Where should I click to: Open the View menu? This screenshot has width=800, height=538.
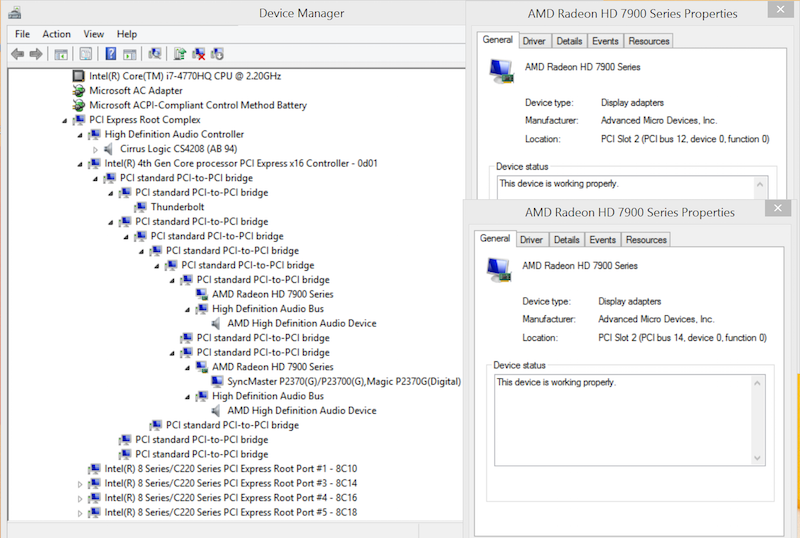(x=94, y=34)
